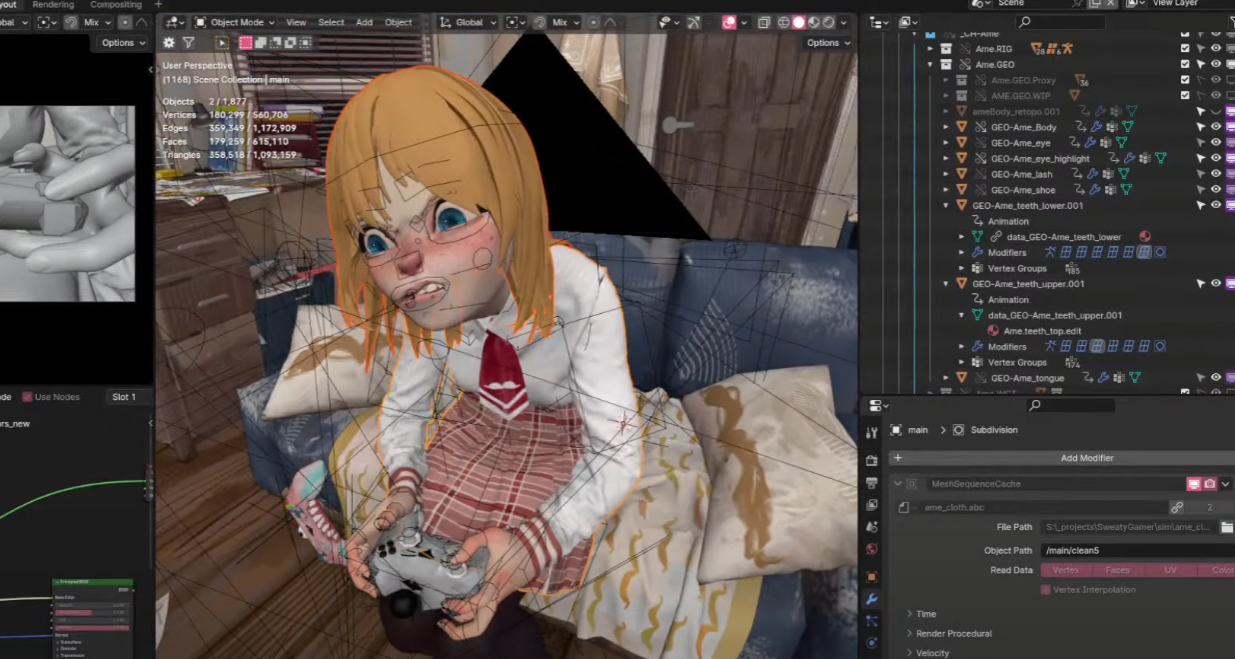Click the link icon next to ame_cloth.abc
This screenshot has width=1235, height=659.
1177,507
